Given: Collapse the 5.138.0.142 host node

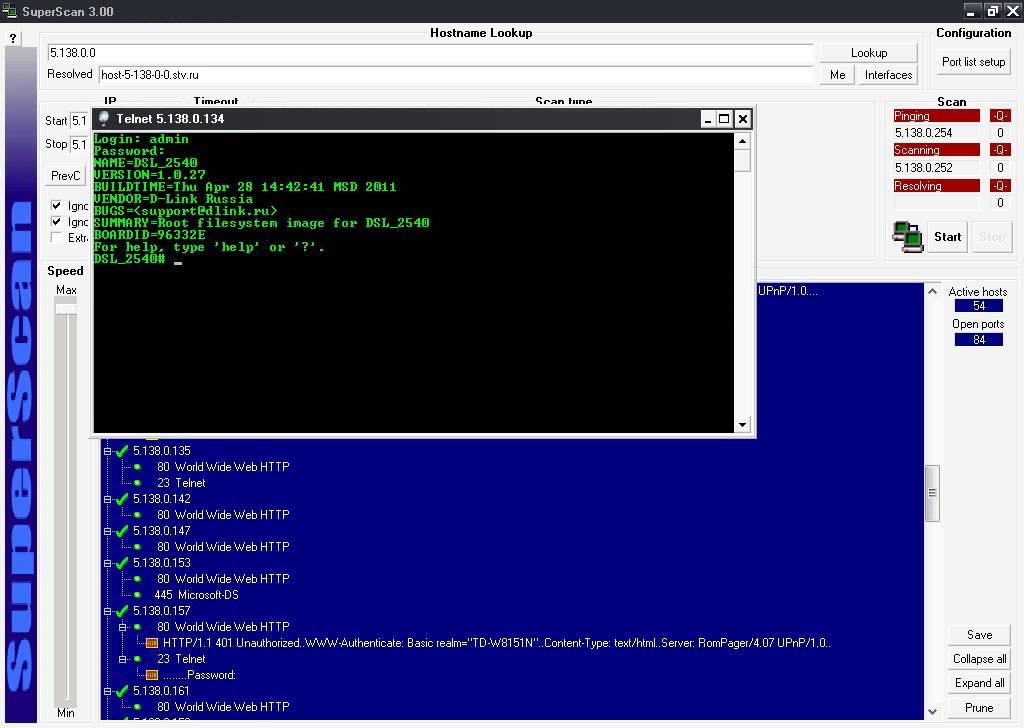Looking at the screenshot, I should [x=108, y=499].
